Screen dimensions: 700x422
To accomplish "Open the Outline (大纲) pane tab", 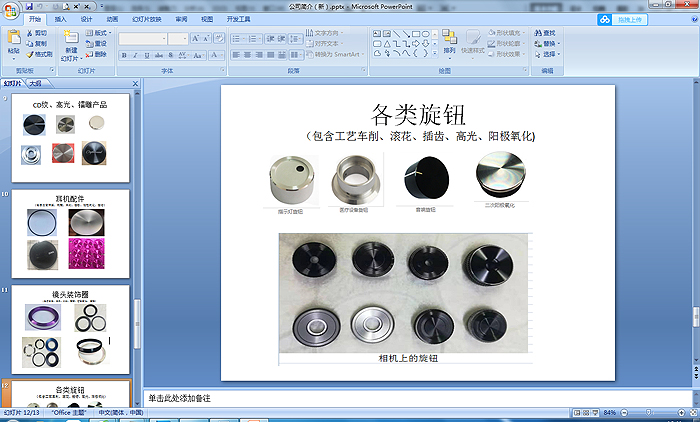I will pos(36,83).
